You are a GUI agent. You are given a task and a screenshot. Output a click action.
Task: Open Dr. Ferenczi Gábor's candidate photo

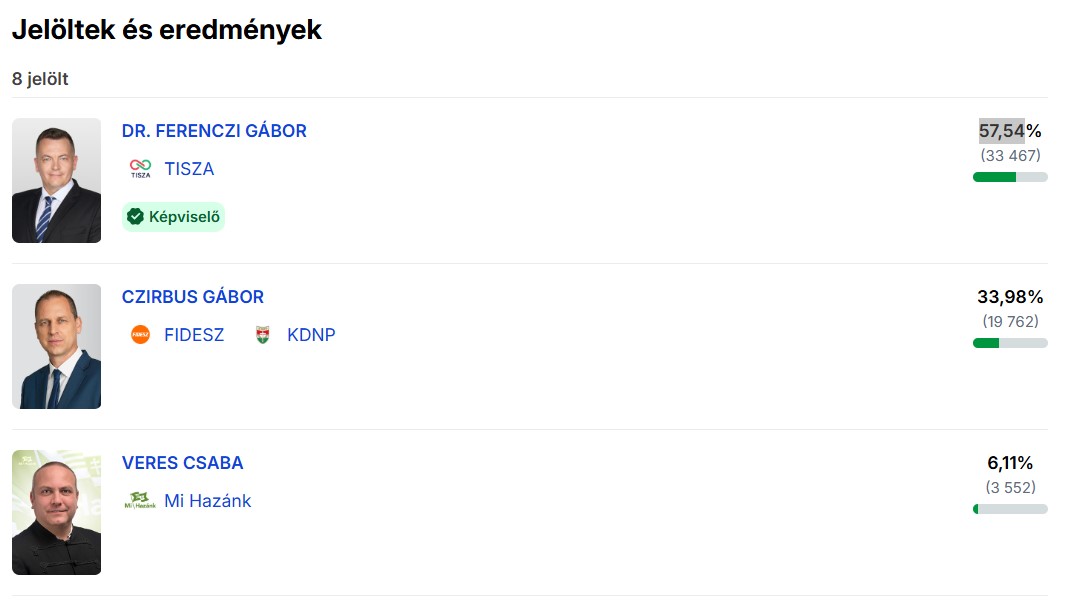pos(57,181)
